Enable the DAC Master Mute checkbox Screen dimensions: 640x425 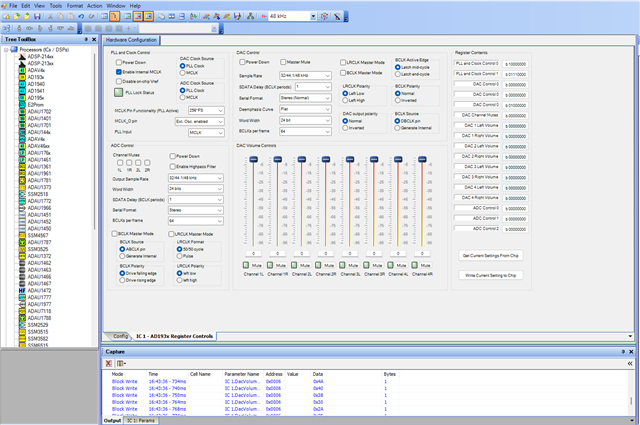click(283, 62)
